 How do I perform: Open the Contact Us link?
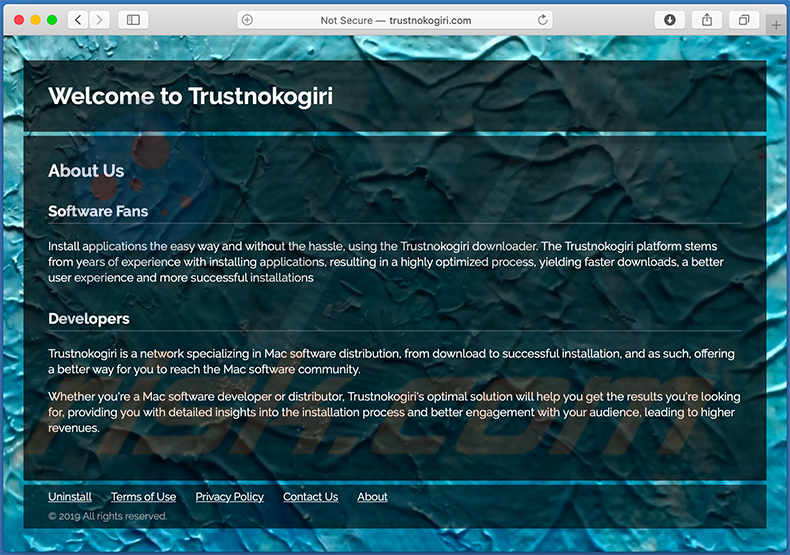(310, 497)
